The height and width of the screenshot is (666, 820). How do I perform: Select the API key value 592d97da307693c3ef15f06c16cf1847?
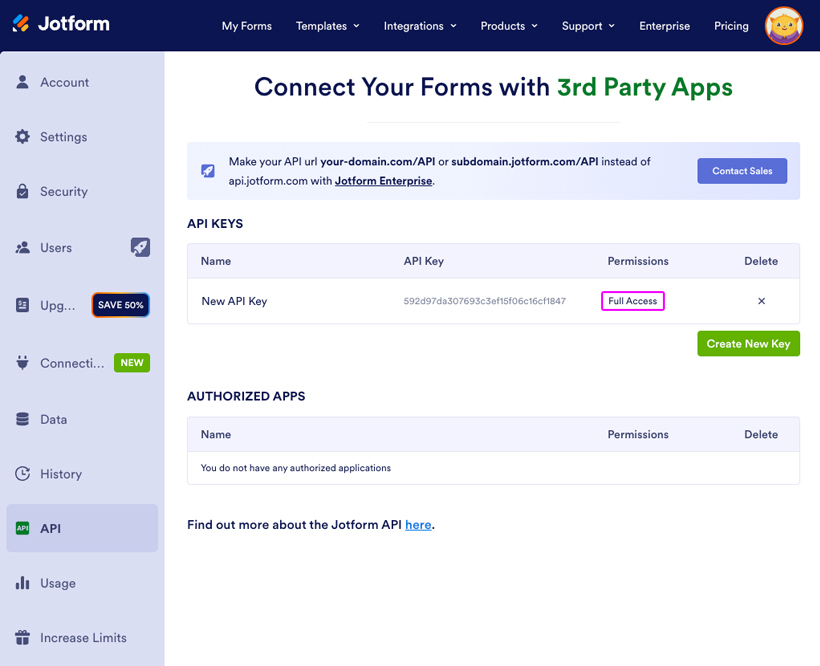pos(484,301)
